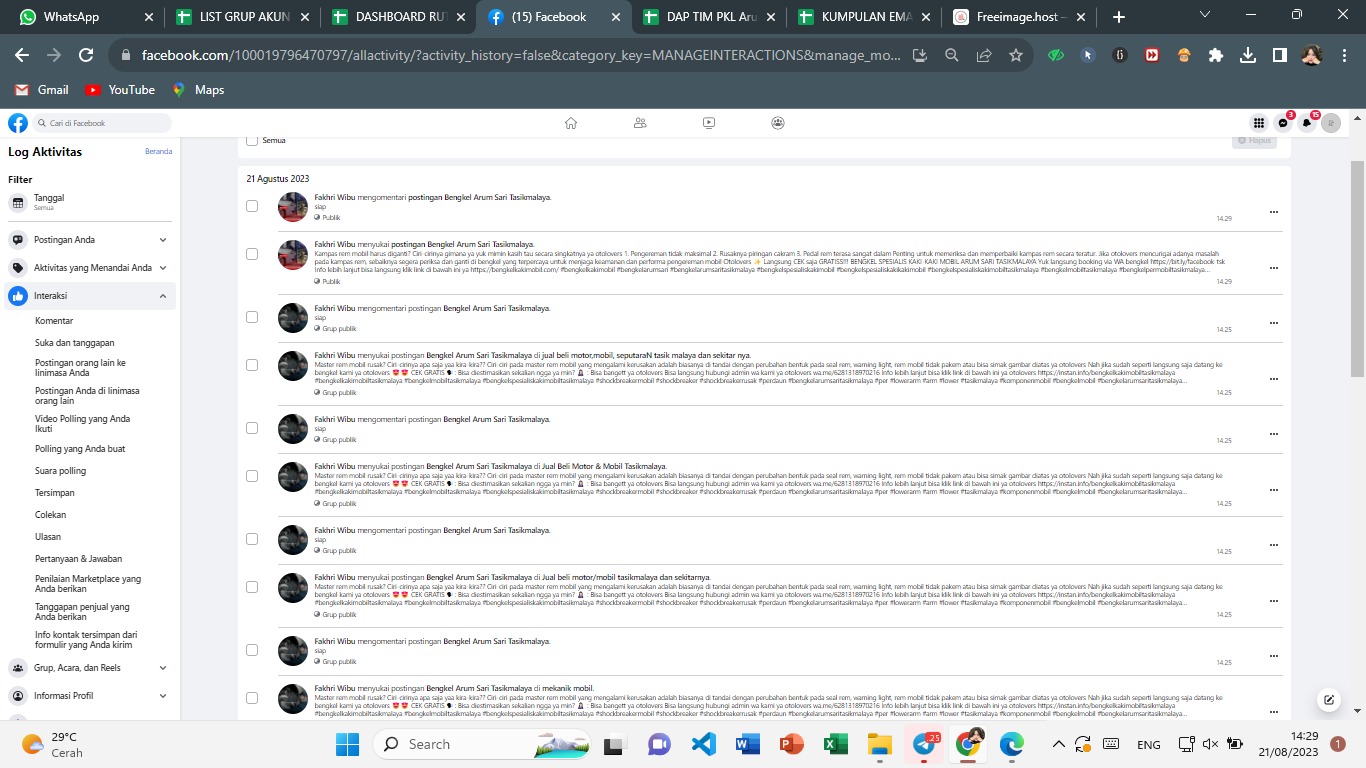Open the Friends icon in top navigation

tap(640, 123)
